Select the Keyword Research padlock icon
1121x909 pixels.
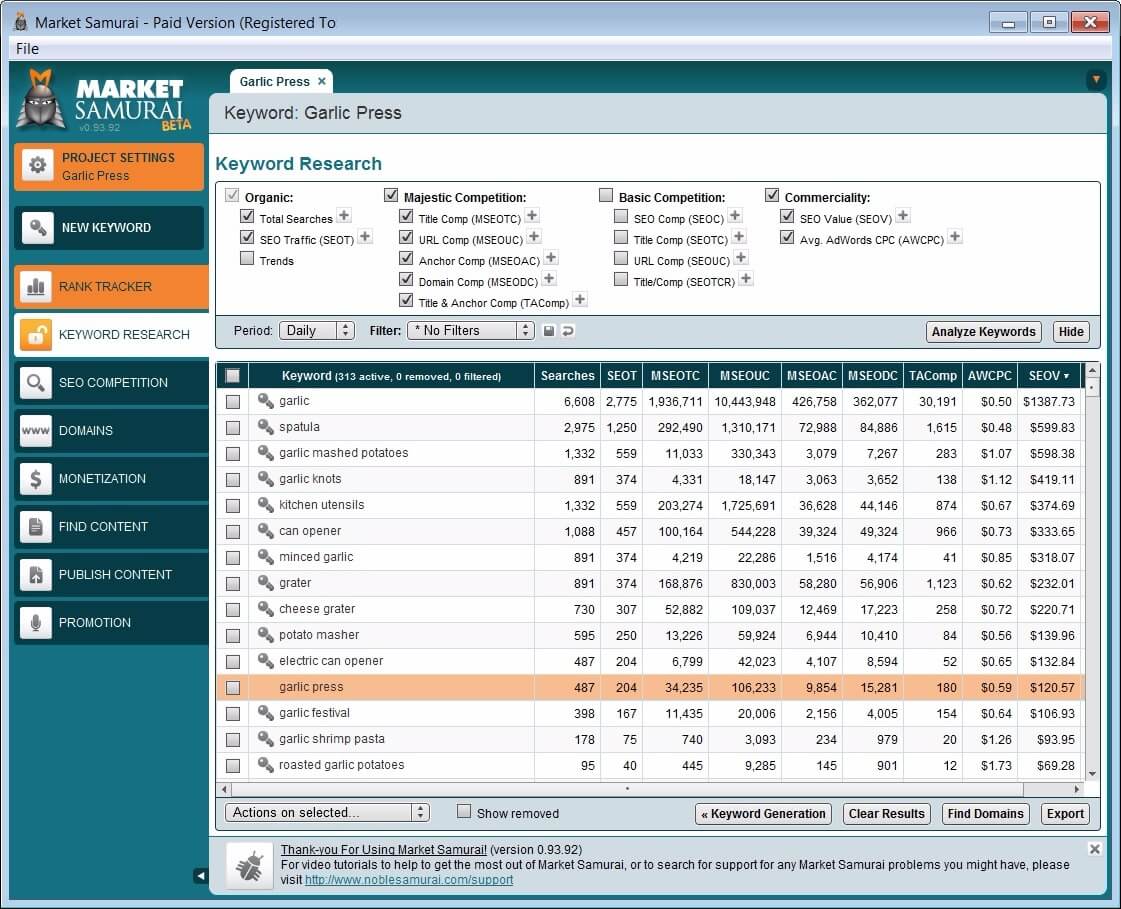click(35, 335)
